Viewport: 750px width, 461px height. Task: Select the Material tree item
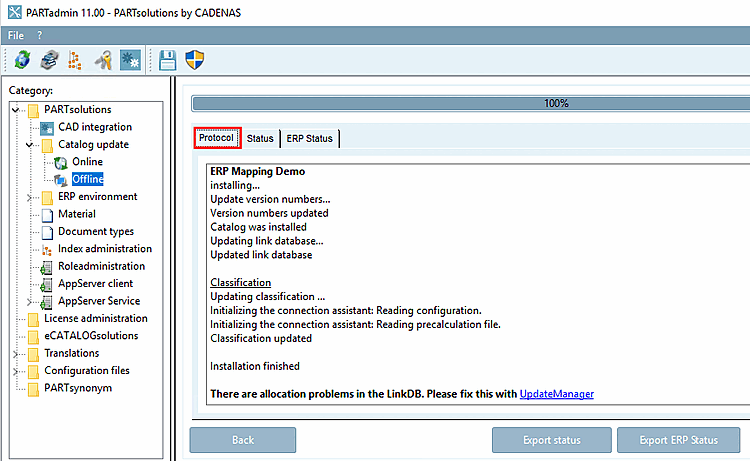(x=77, y=214)
